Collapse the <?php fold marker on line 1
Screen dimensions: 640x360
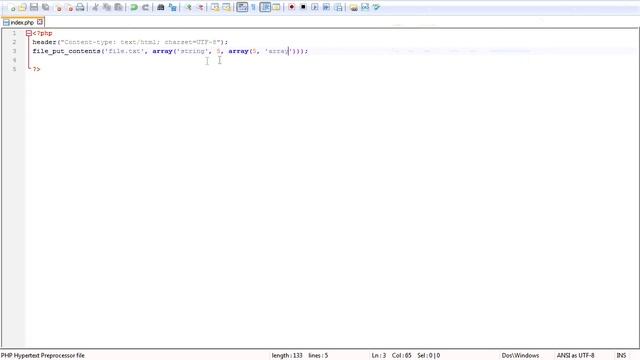click(x=29, y=33)
